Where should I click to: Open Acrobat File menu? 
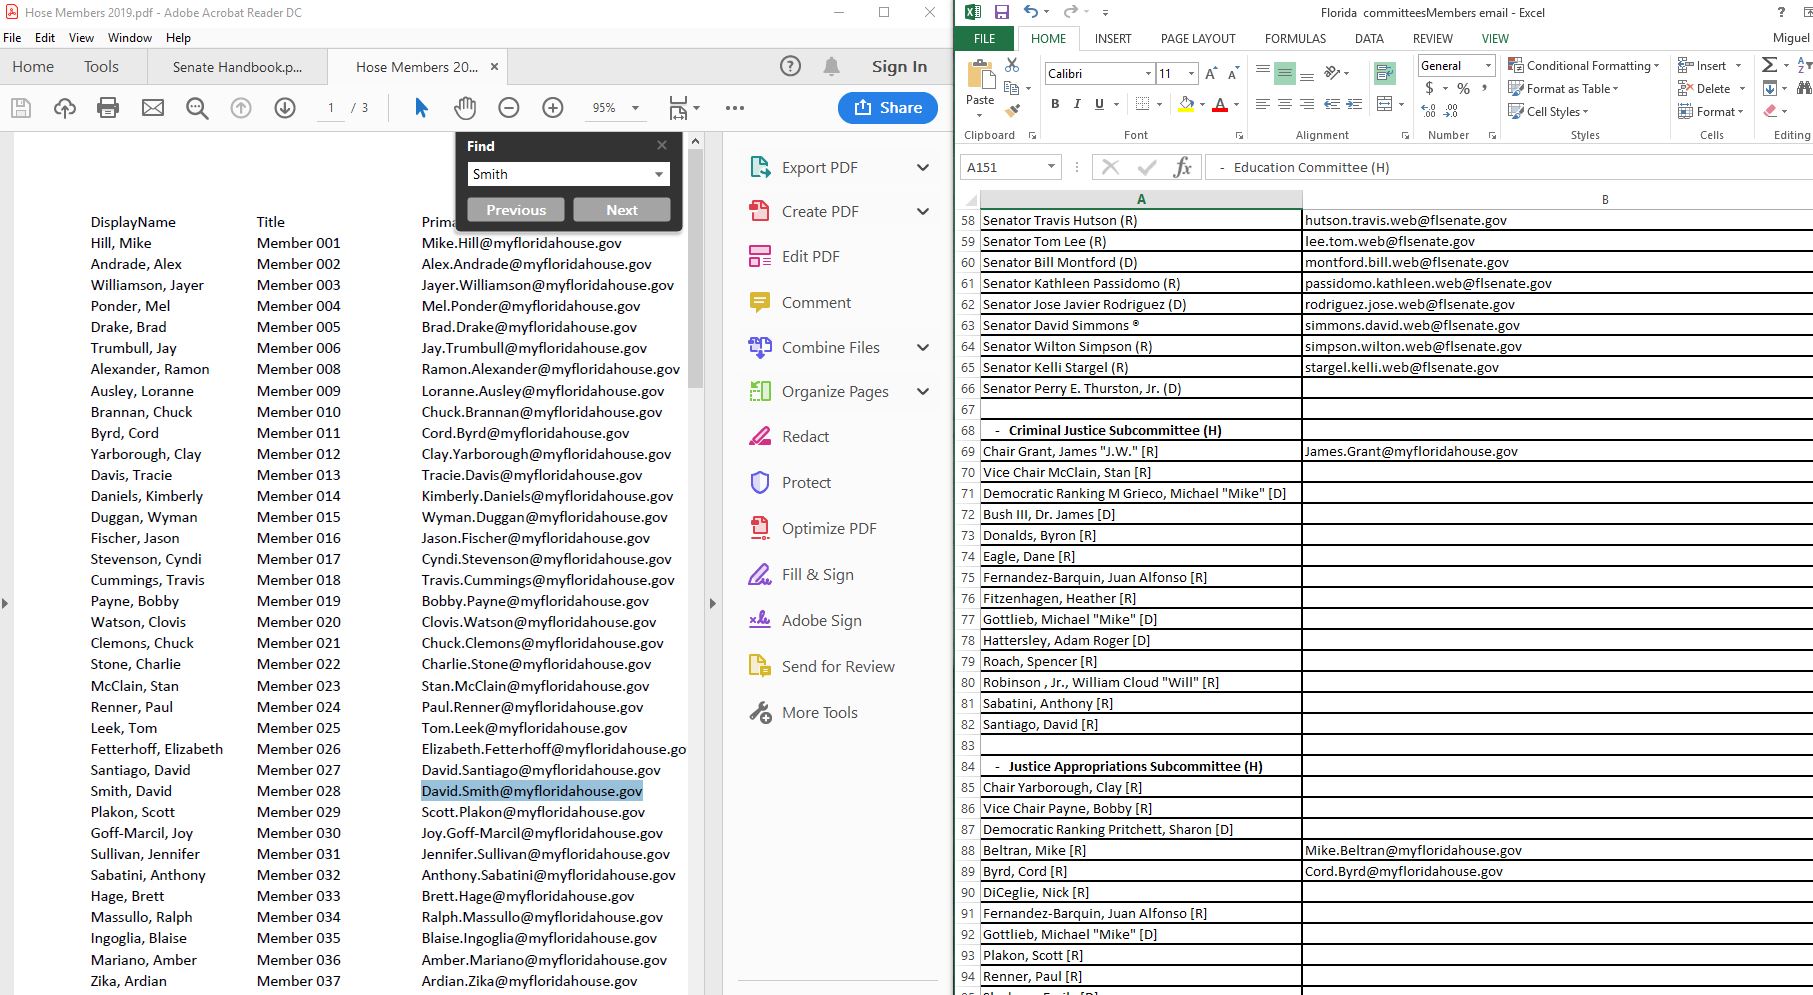[12, 38]
